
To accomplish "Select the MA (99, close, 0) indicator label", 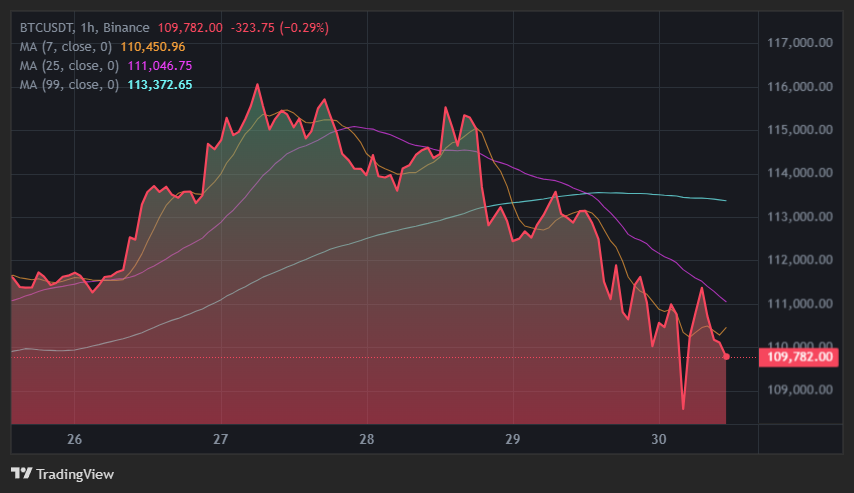I will 69,84.
